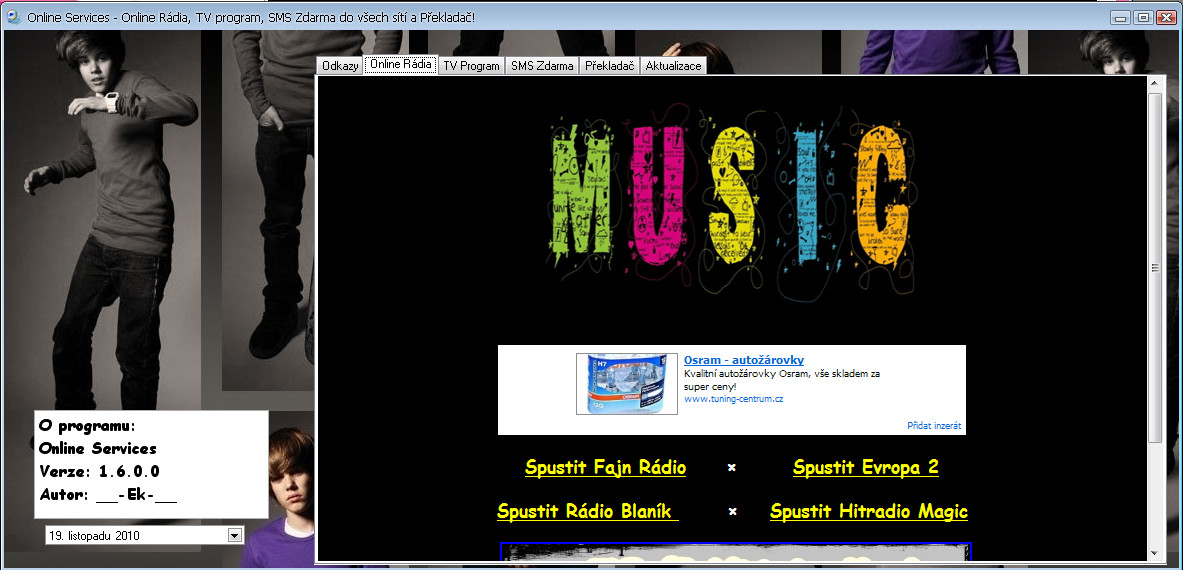Open the Překladač tab
Screen dimensions: 1183x570
pyautogui.click(x=610, y=66)
